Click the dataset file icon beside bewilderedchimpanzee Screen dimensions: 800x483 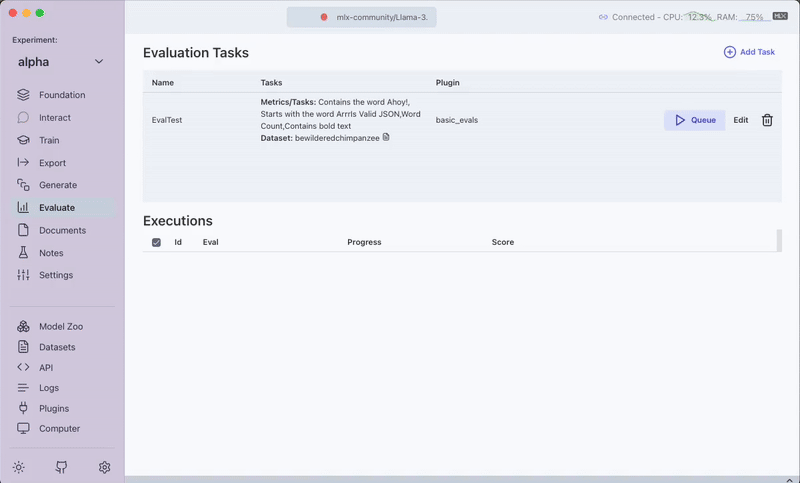(x=386, y=137)
